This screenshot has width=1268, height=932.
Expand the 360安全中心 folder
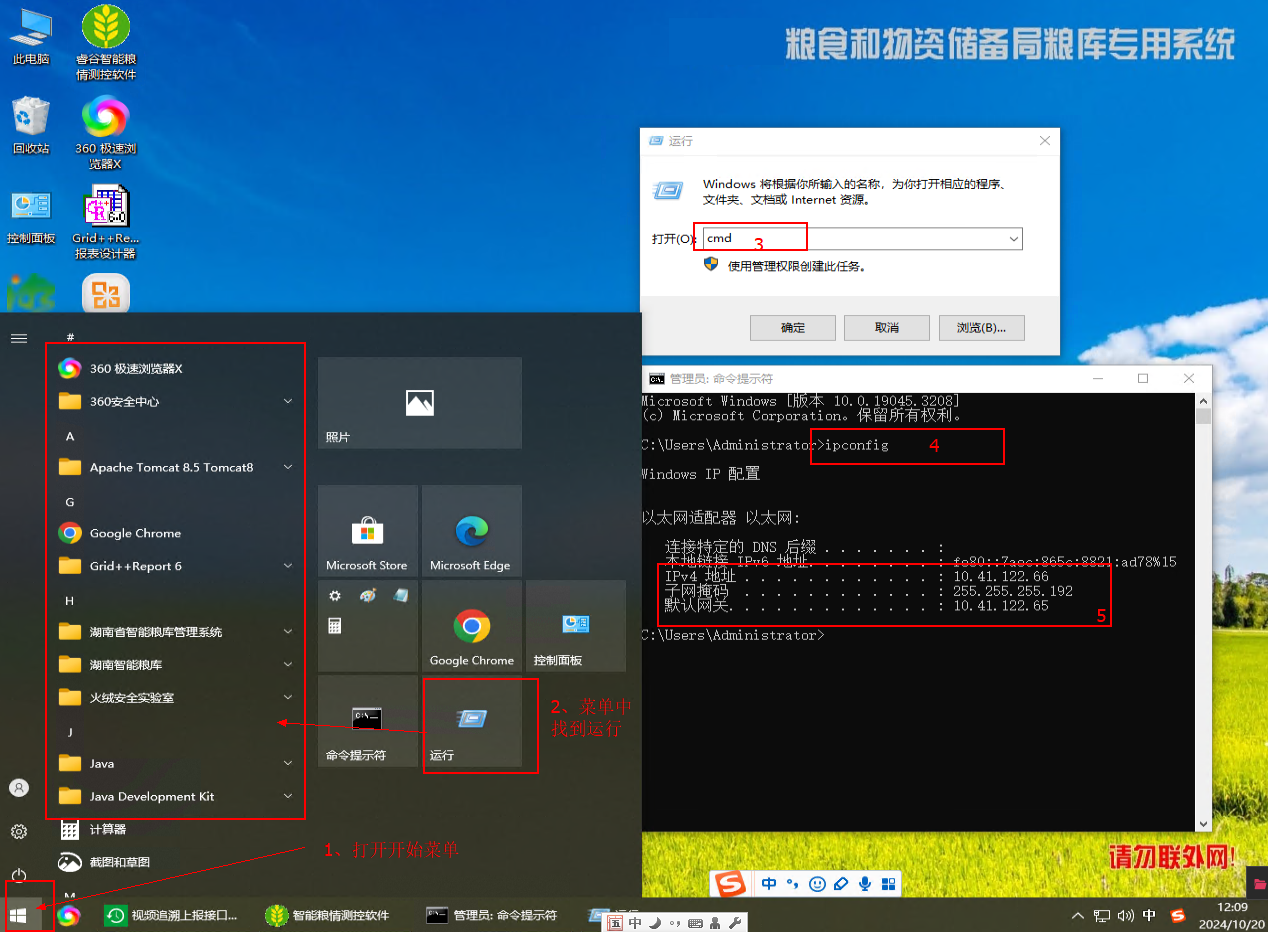tap(176, 401)
